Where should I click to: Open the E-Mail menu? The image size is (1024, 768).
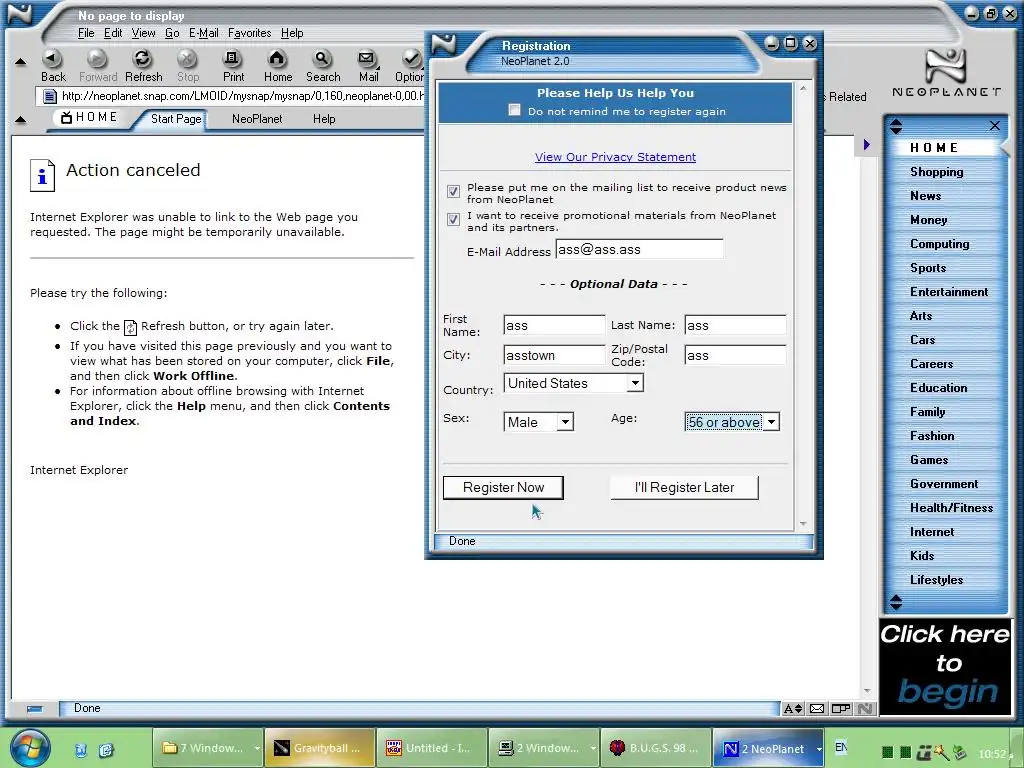(x=203, y=33)
